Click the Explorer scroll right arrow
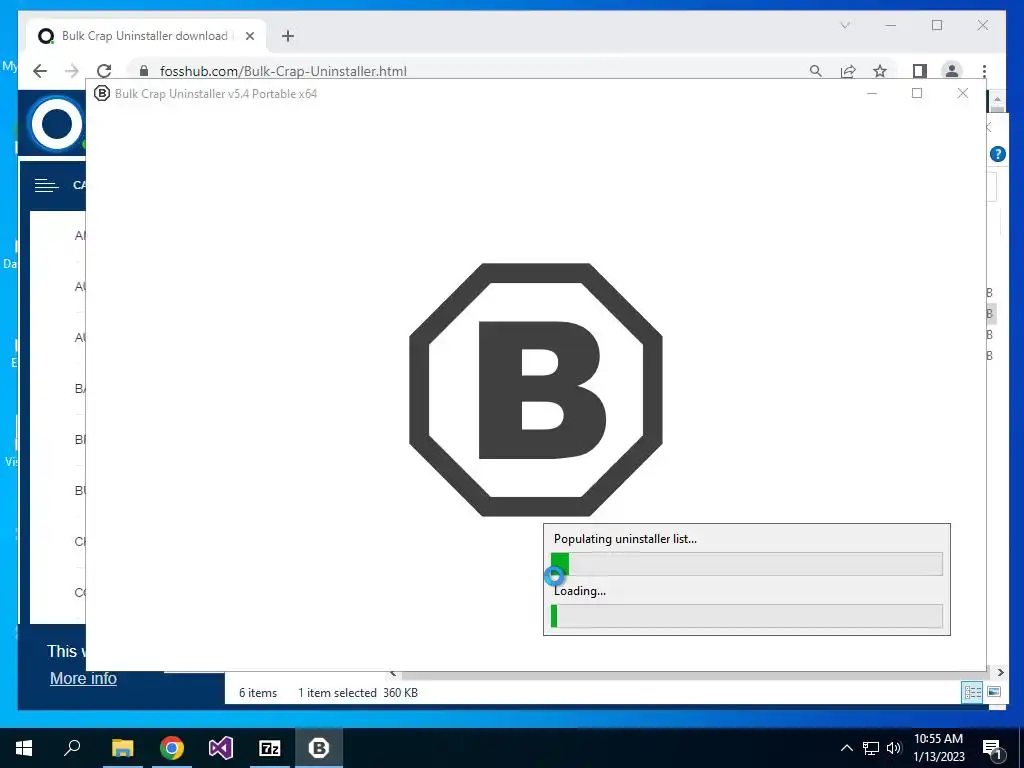Image resolution: width=1024 pixels, height=768 pixels. pos(1000,672)
